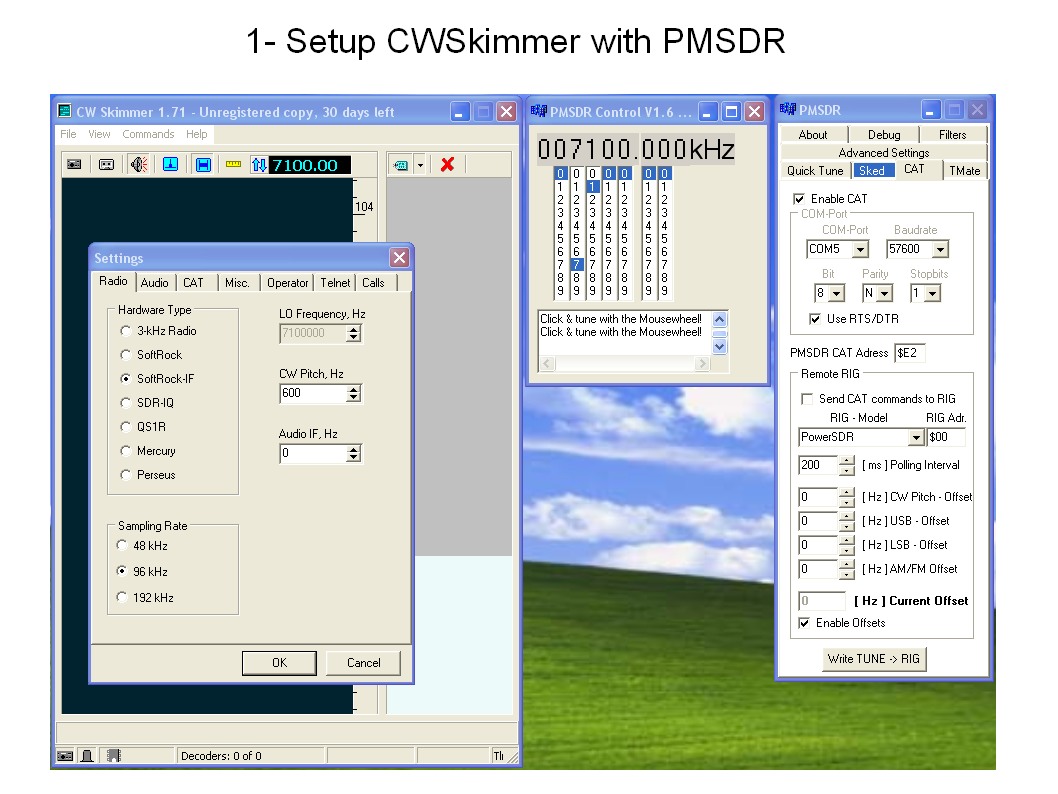Click the highlighted digit 7 in tuning grid
1058x794 pixels.
pyautogui.click(x=576, y=264)
